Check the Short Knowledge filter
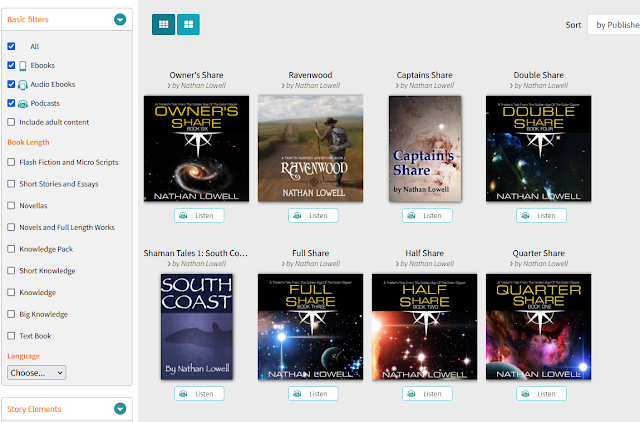Viewport: 640px width, 422px height. pos(11,271)
